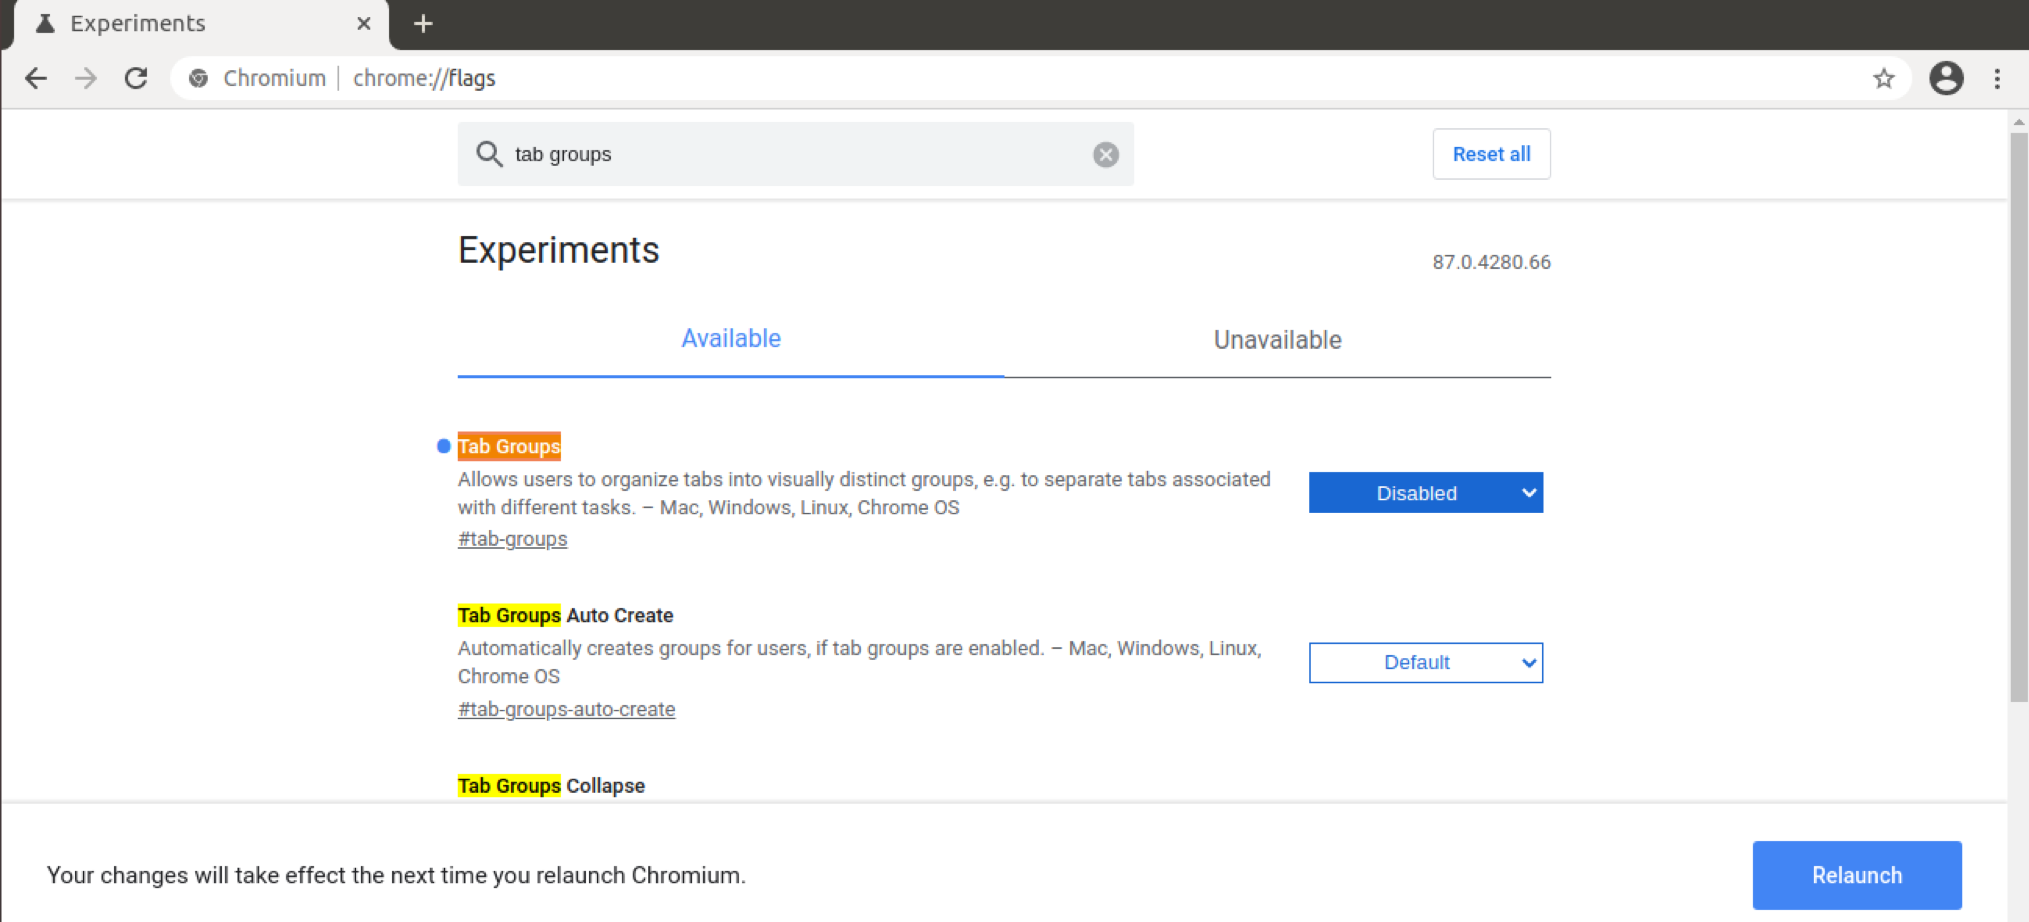The height and width of the screenshot is (922, 2029).
Task: Expand Tab Groups Auto Create Default dropdown
Action: pos(1425,663)
